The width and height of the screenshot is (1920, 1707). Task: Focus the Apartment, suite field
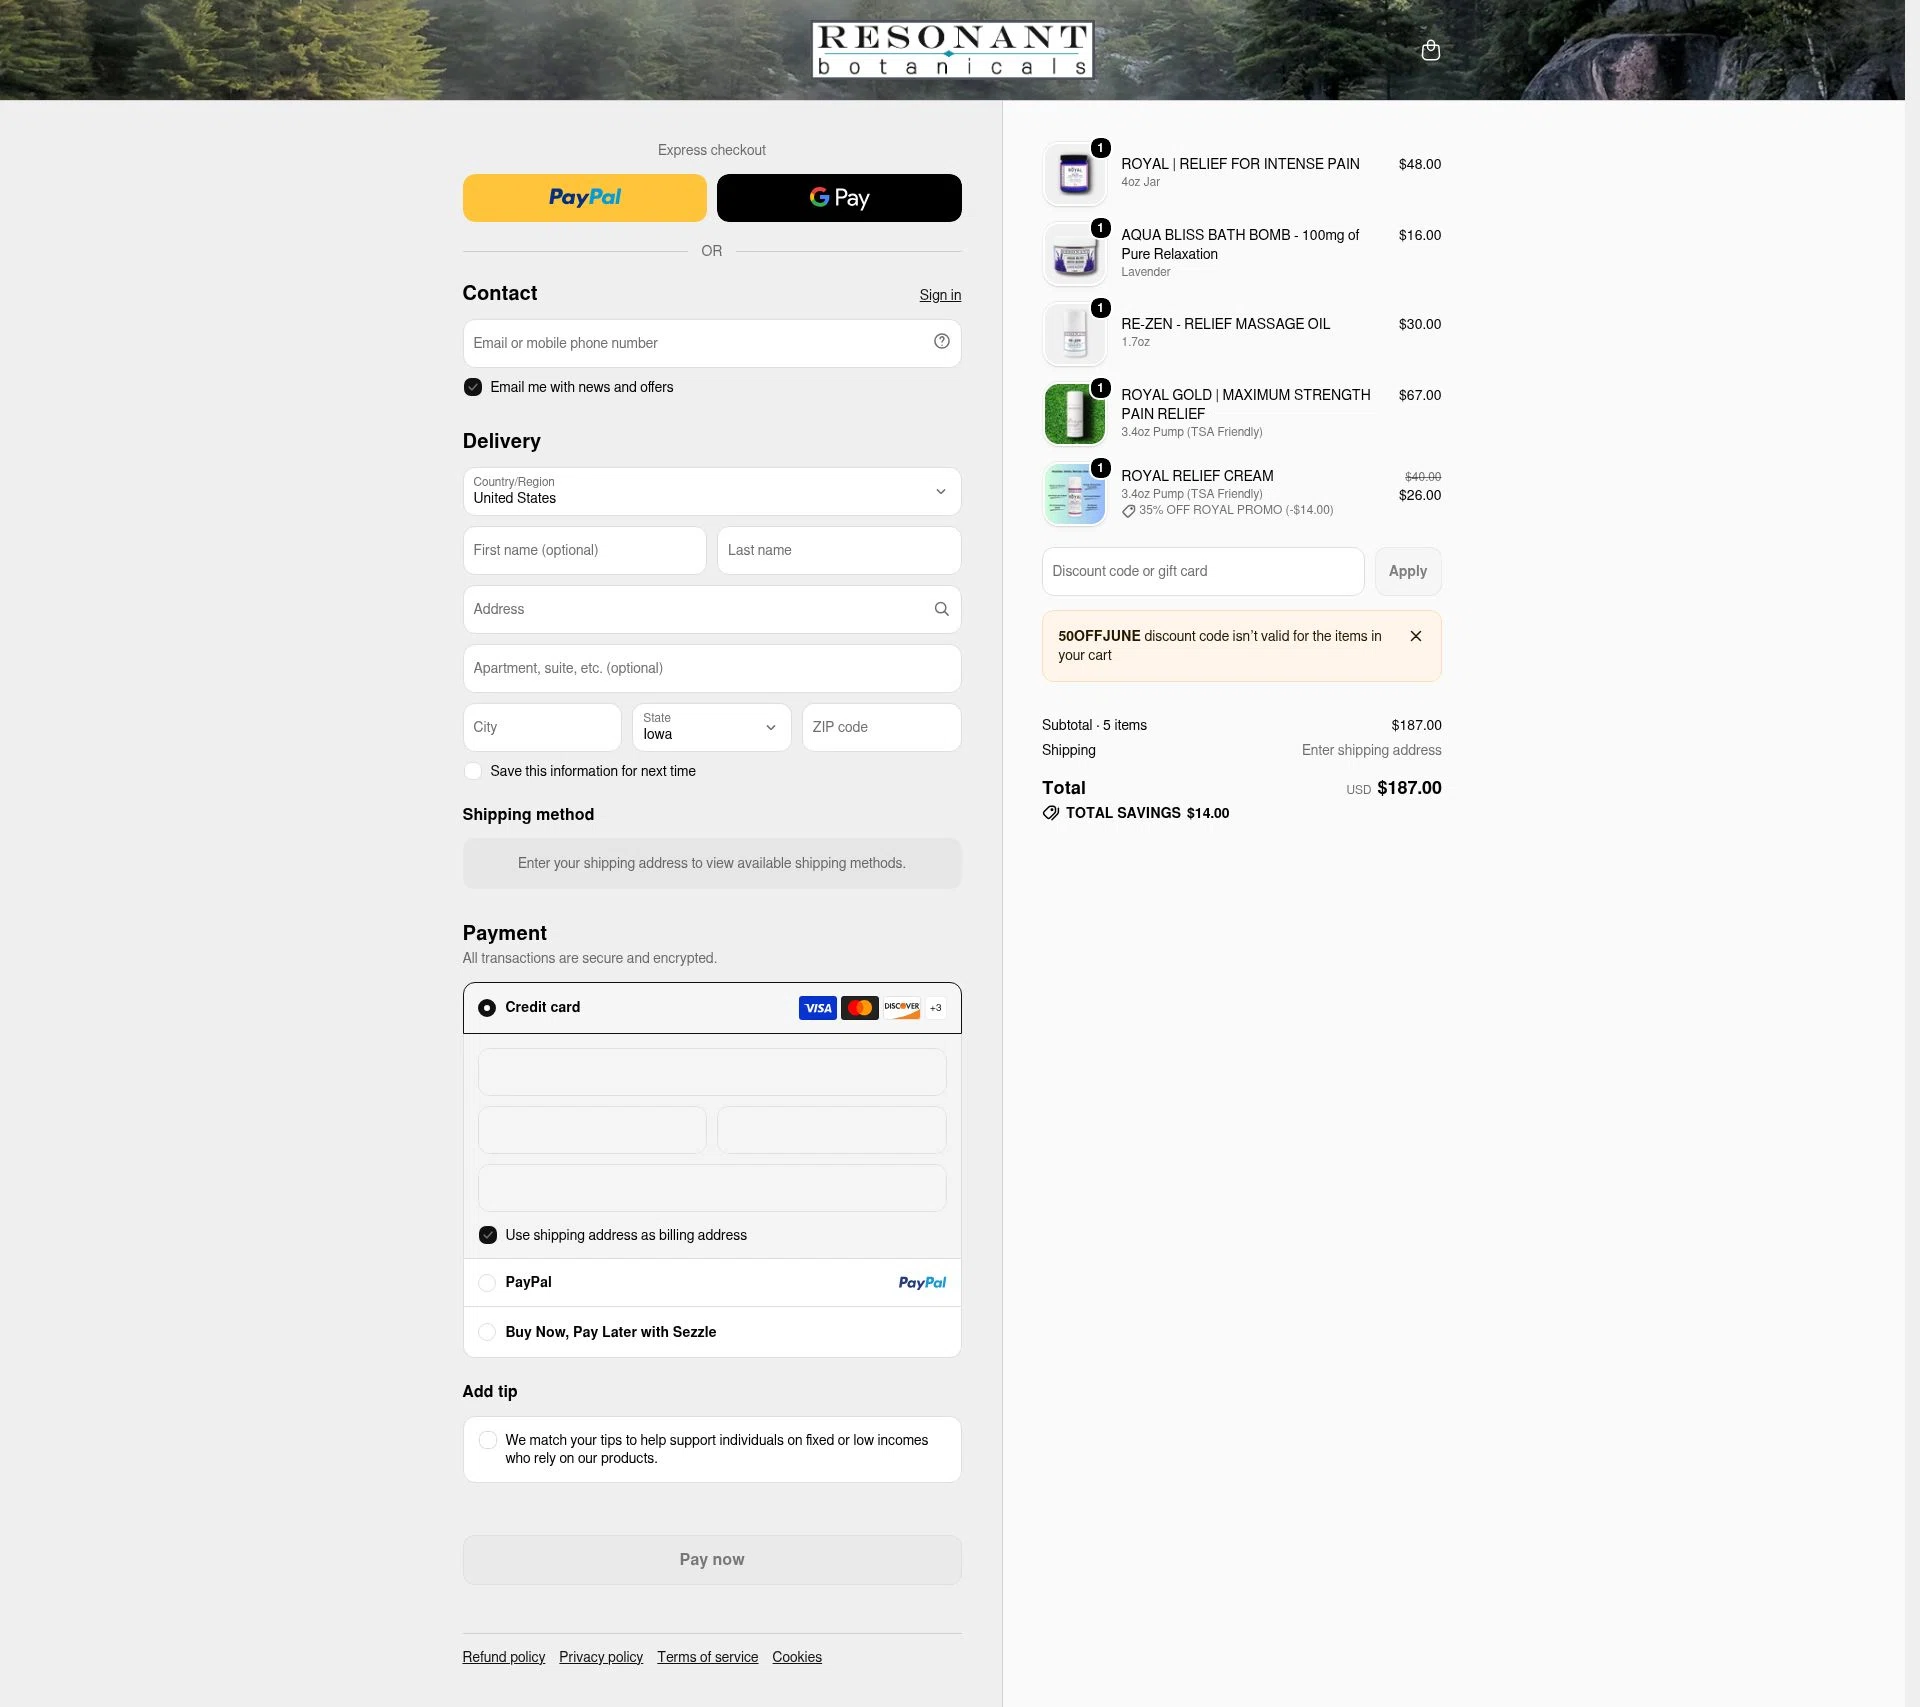712,668
